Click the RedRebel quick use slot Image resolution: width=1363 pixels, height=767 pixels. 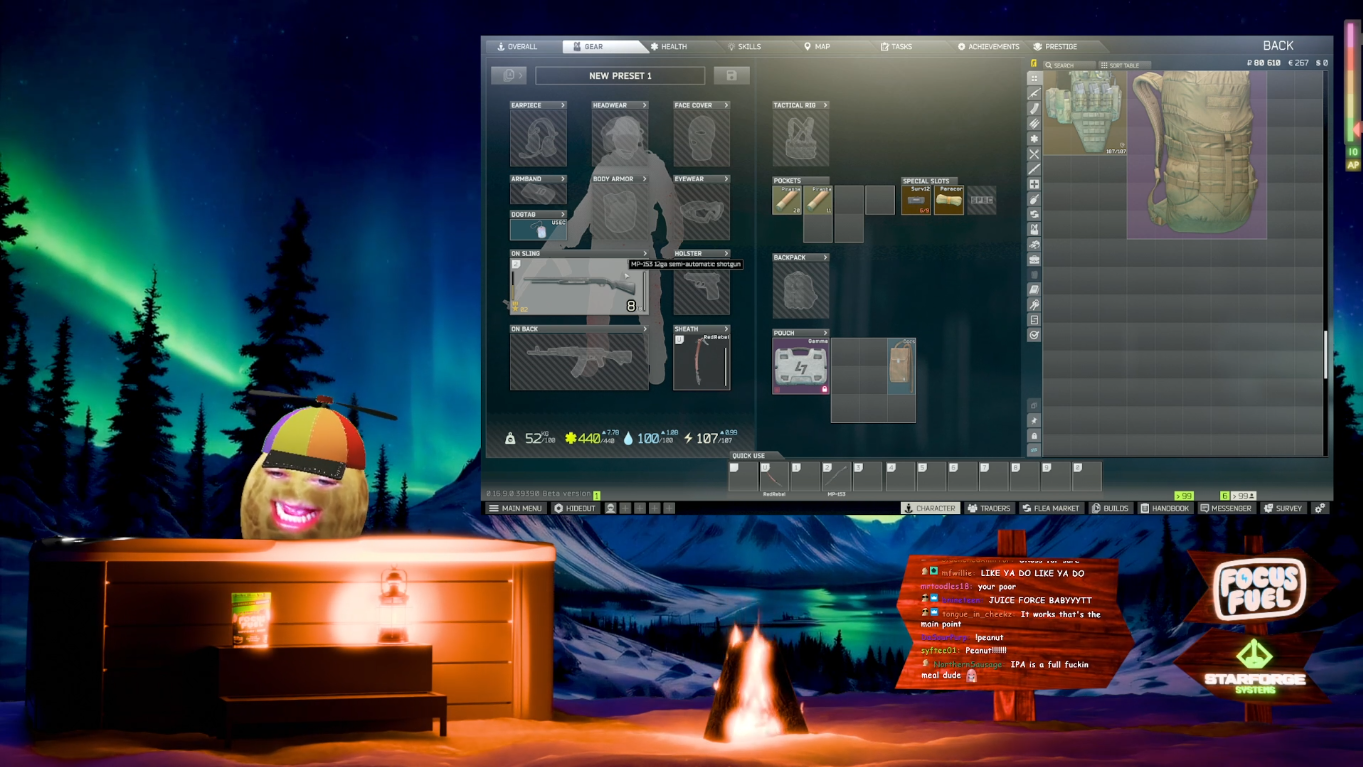774,476
